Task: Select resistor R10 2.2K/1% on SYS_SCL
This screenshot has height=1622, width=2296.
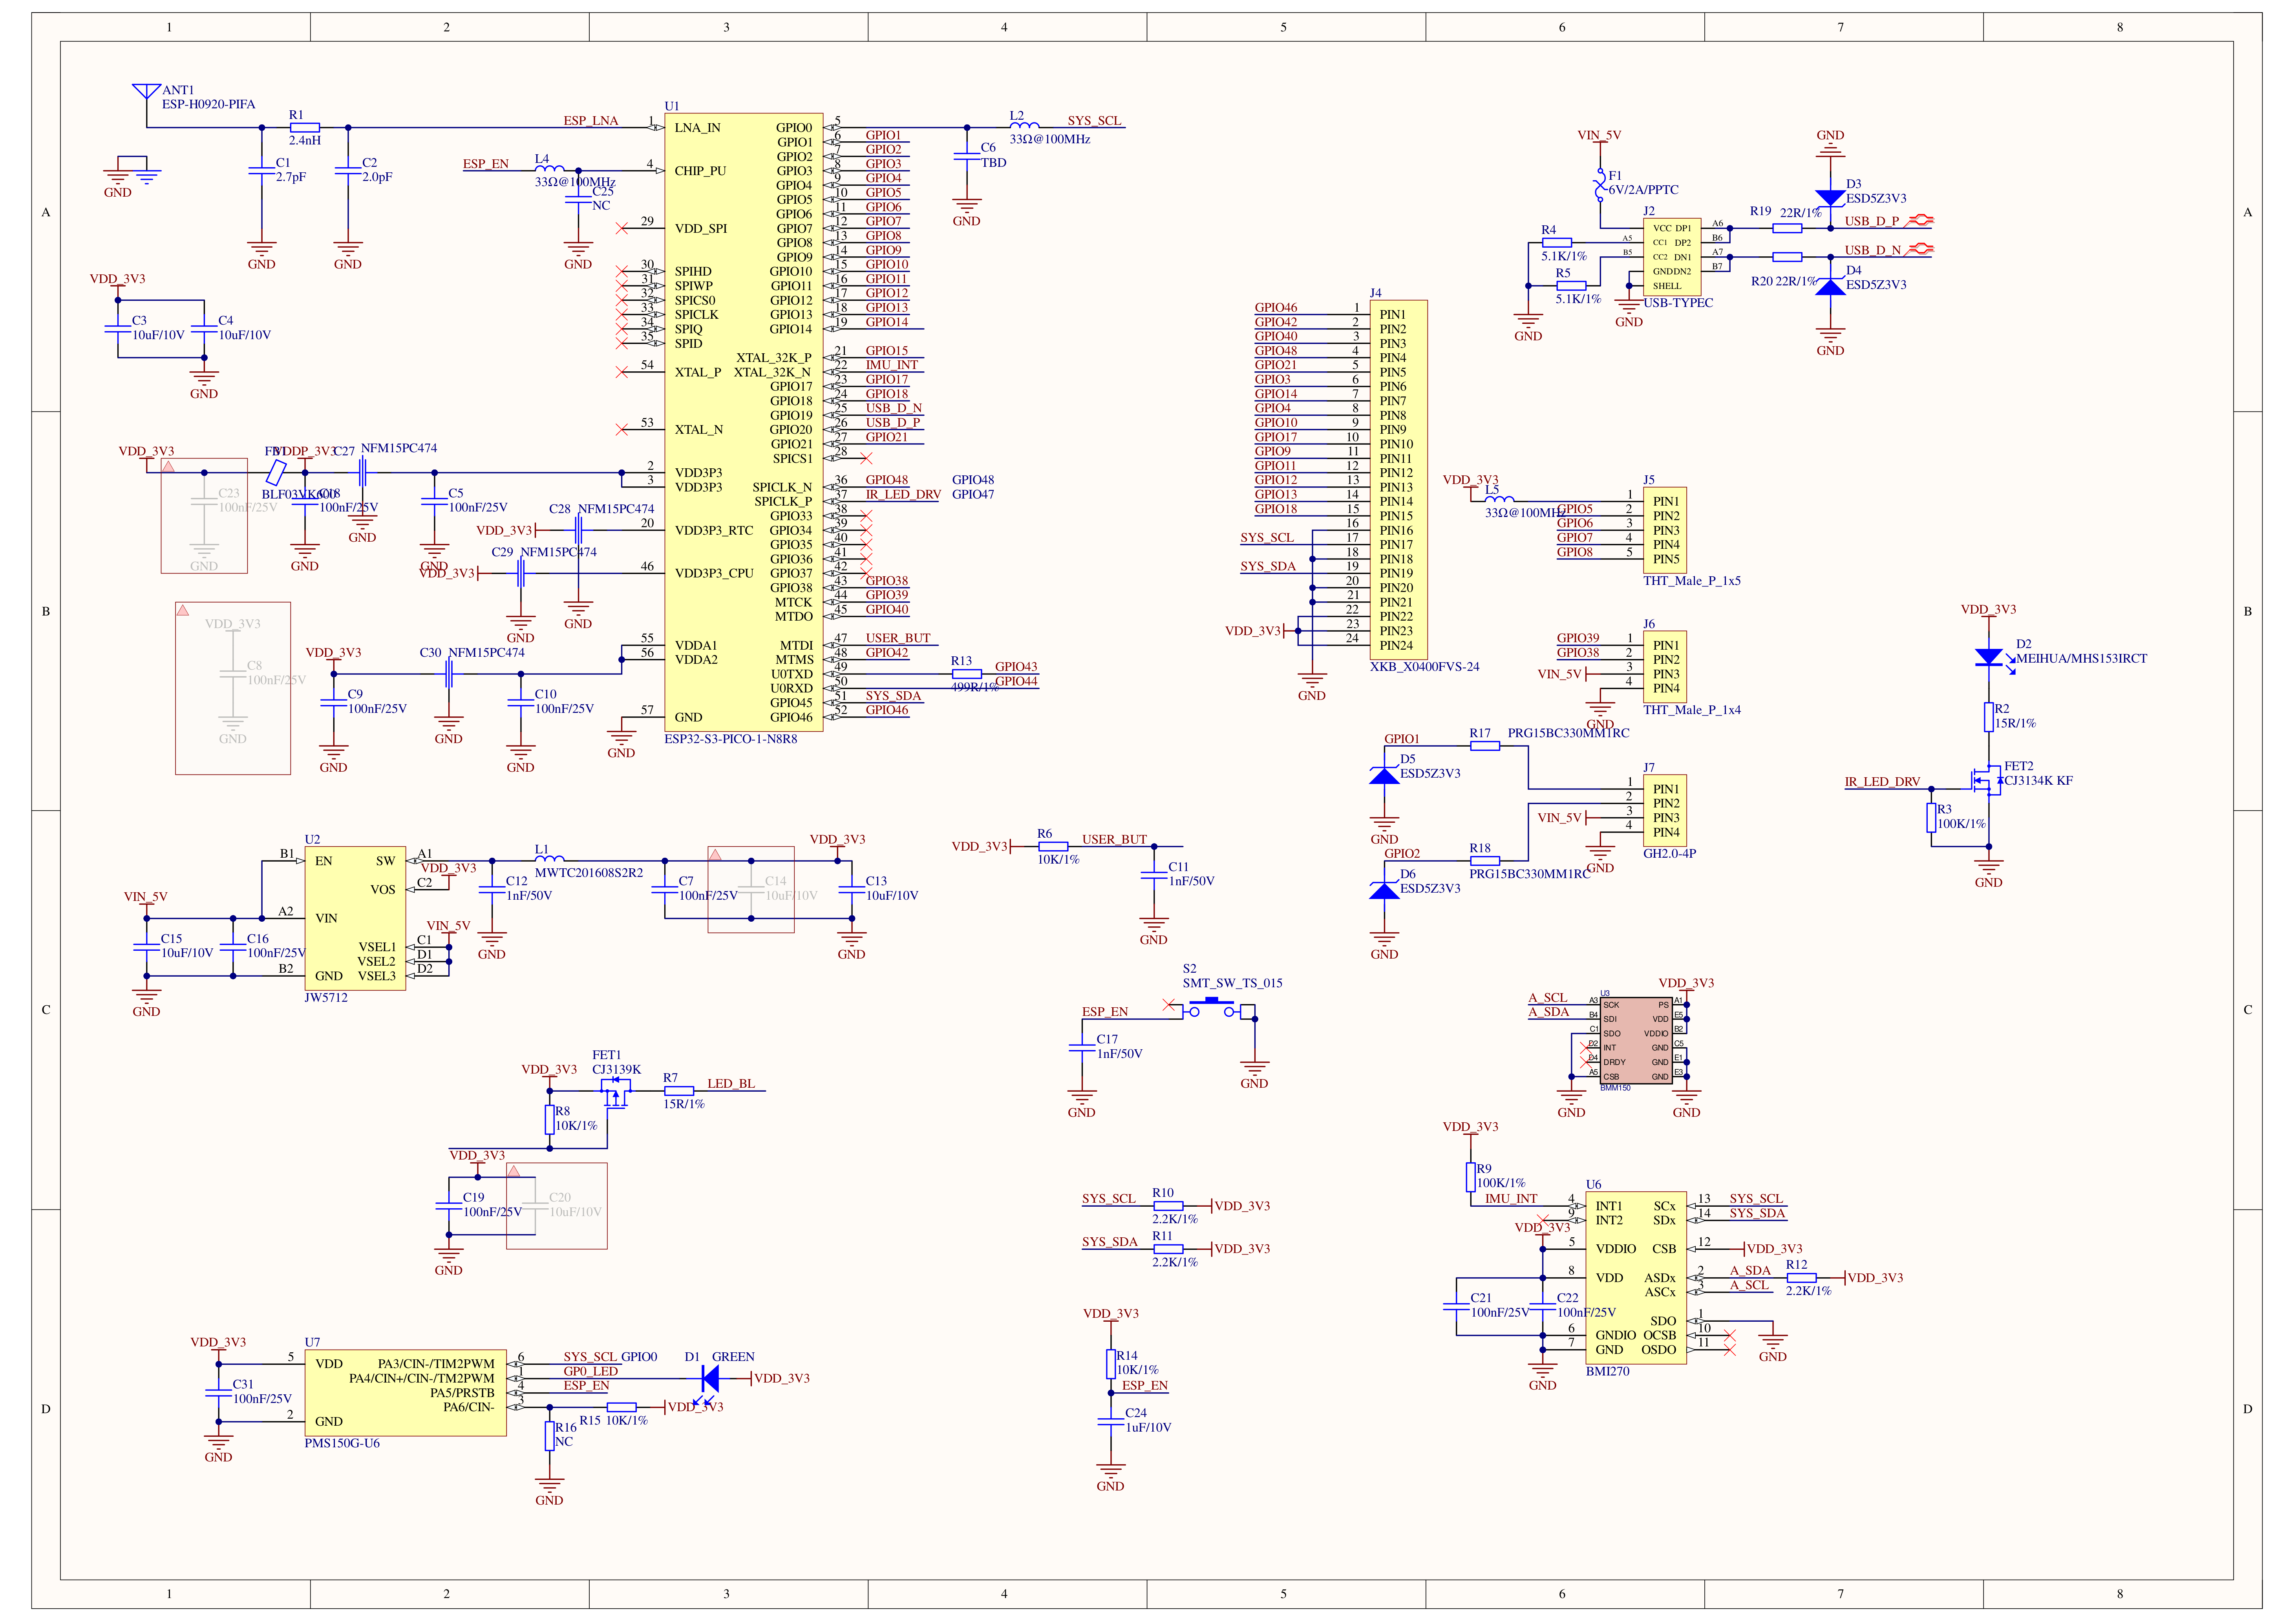Action: [1168, 1205]
